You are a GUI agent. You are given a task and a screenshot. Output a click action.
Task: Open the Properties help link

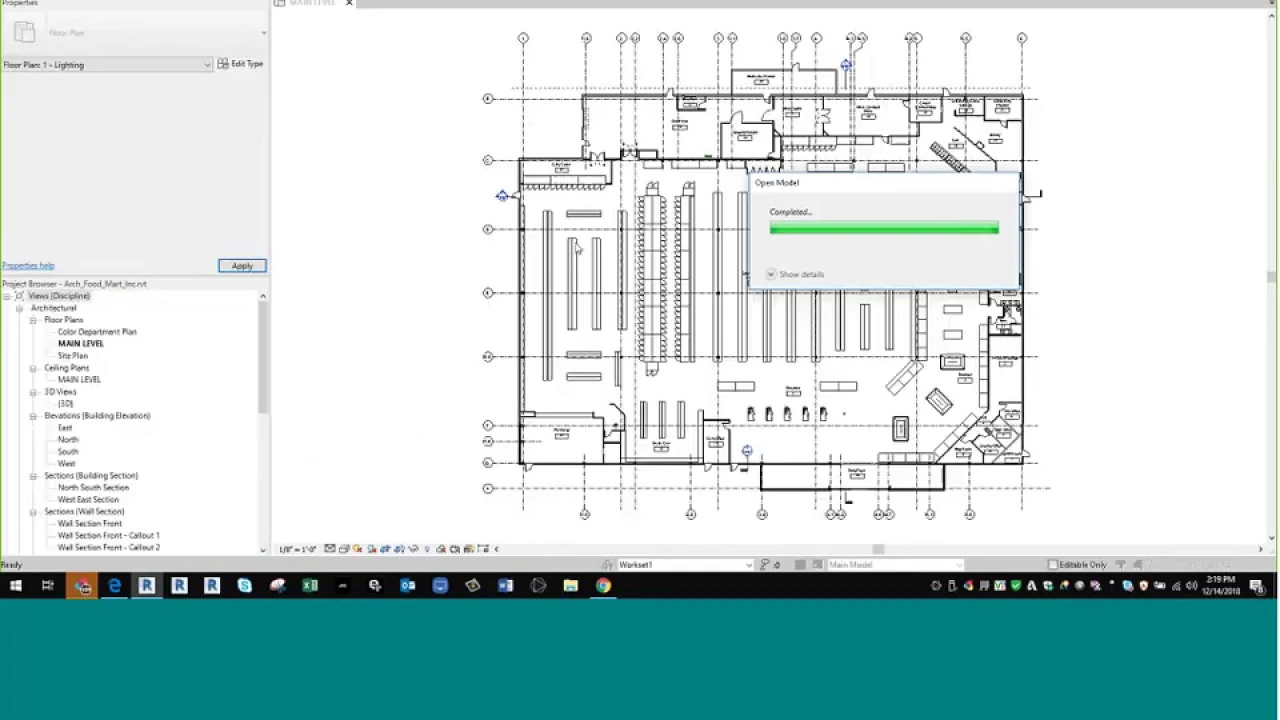click(x=28, y=266)
